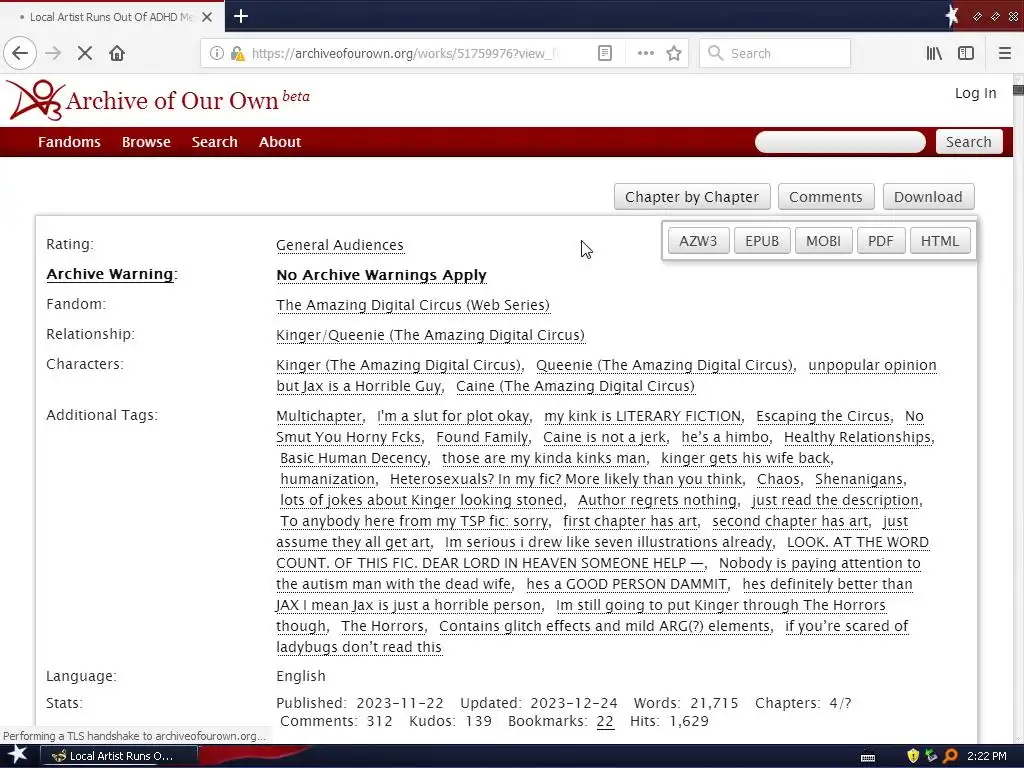Click the Archive of Our Own logo
Screen dimensions: 1024x768
tap(157, 100)
